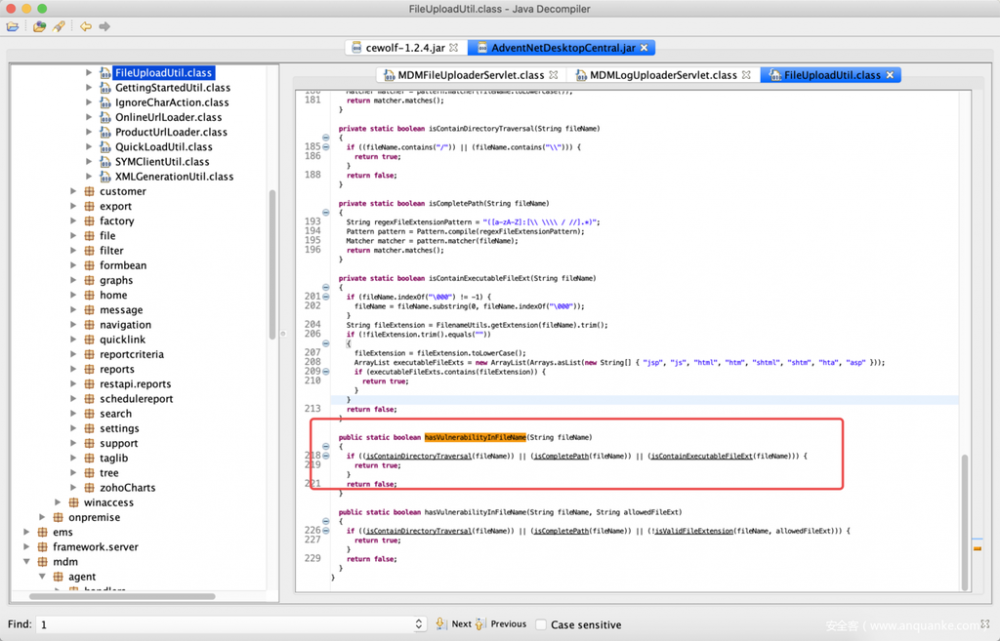Click the Forward navigation arrow icon
Image resolution: width=1000 pixels, height=641 pixels.
(102, 27)
